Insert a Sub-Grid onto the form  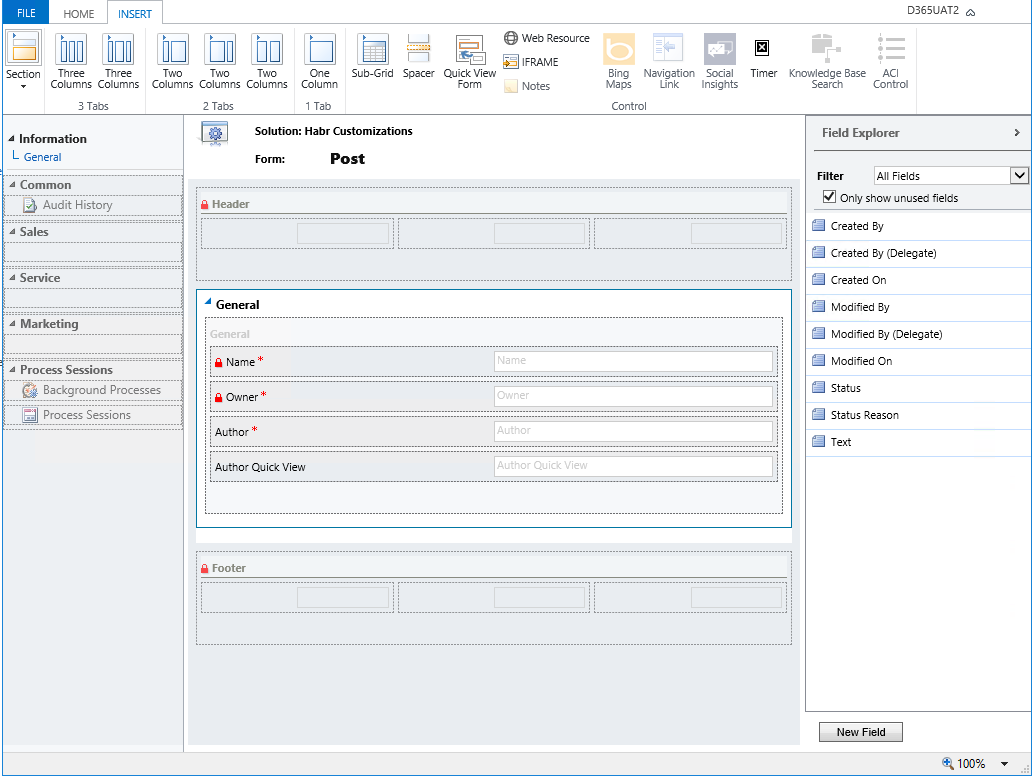click(372, 60)
